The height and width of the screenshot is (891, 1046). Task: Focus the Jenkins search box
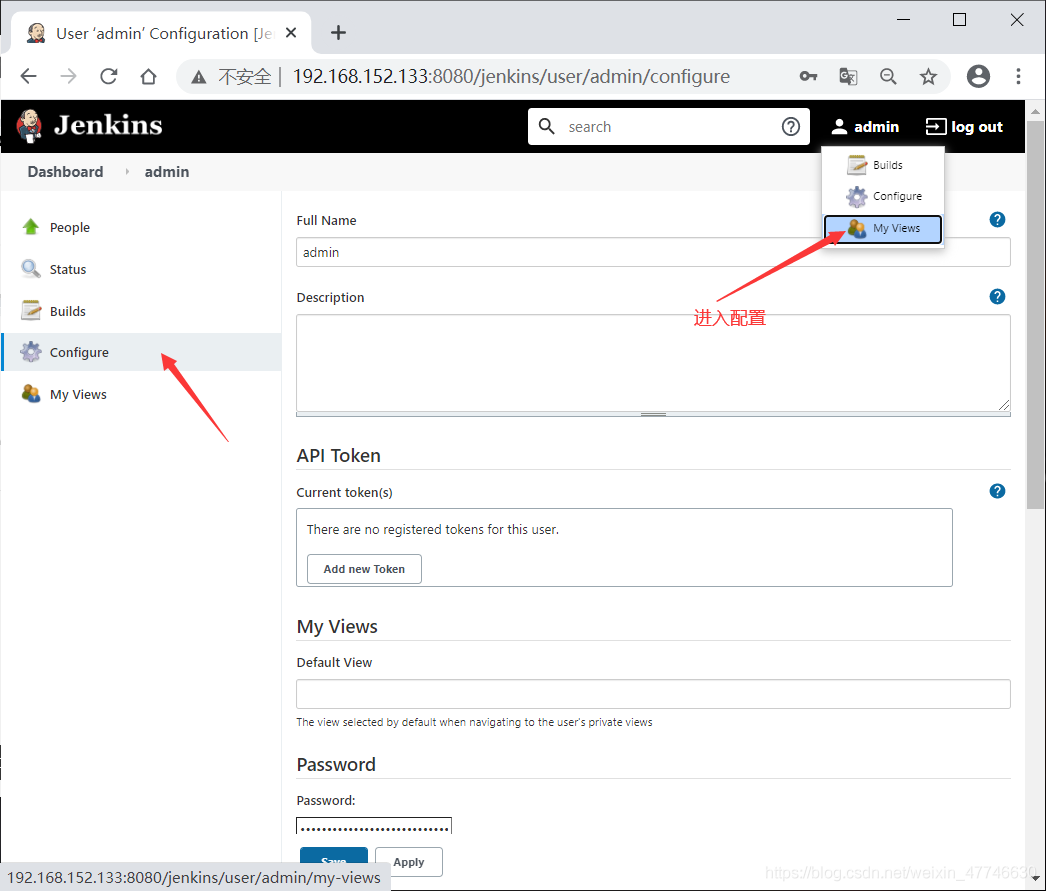click(x=668, y=127)
